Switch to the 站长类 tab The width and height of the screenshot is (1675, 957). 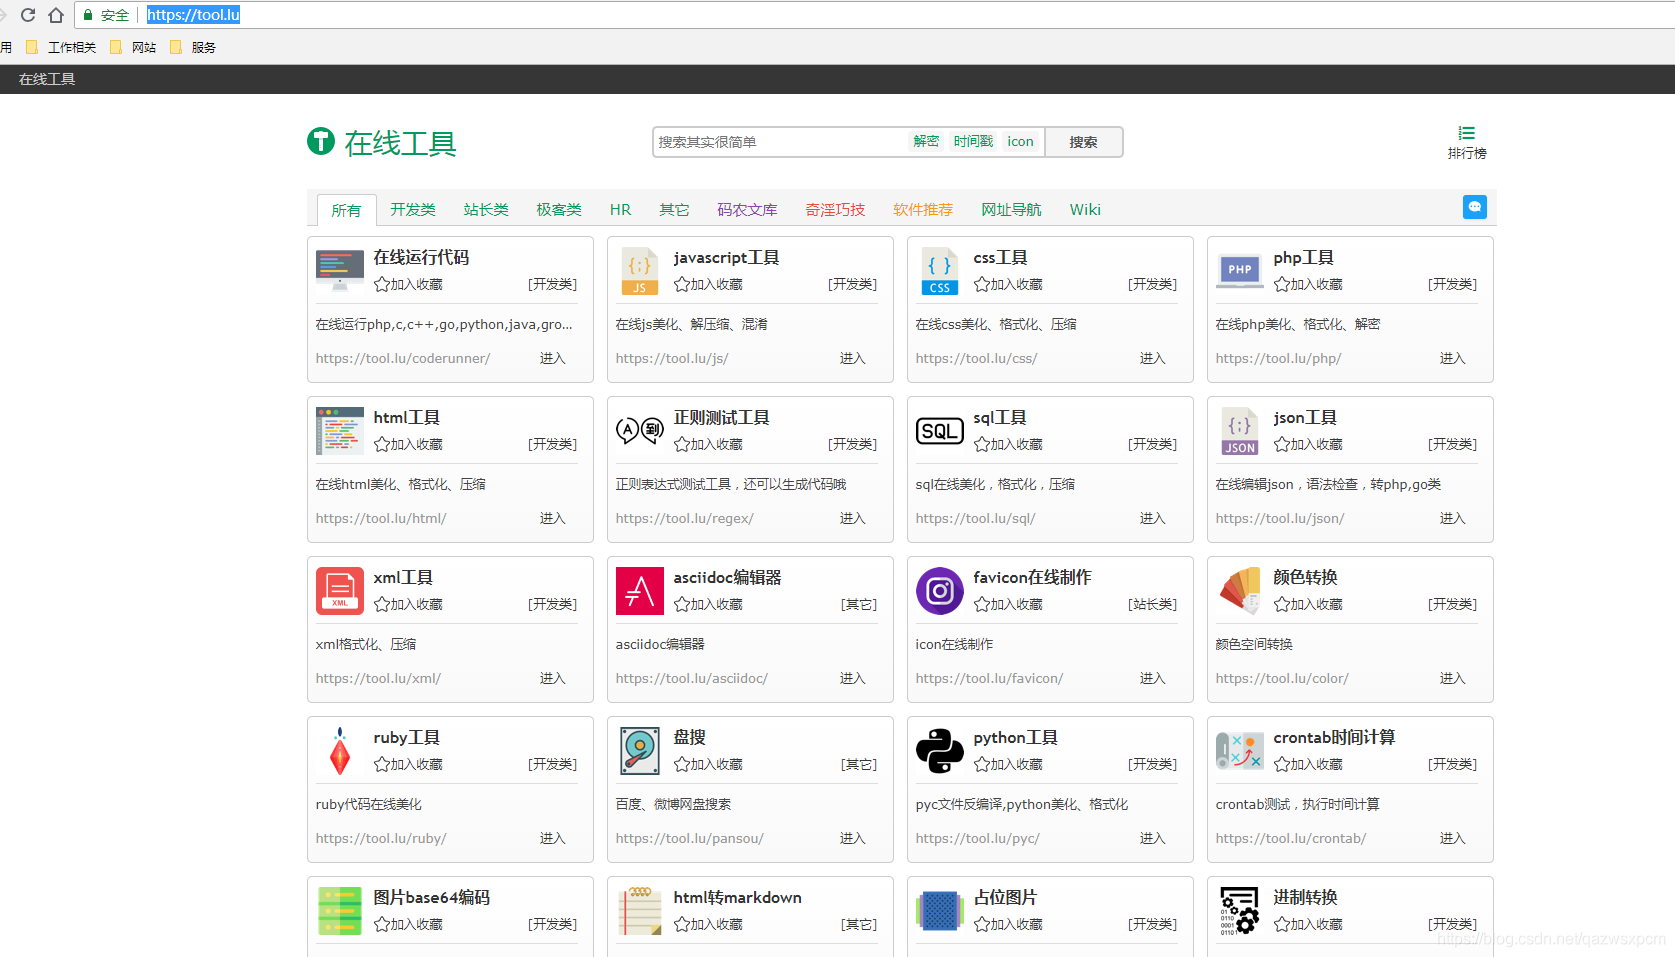(x=486, y=209)
